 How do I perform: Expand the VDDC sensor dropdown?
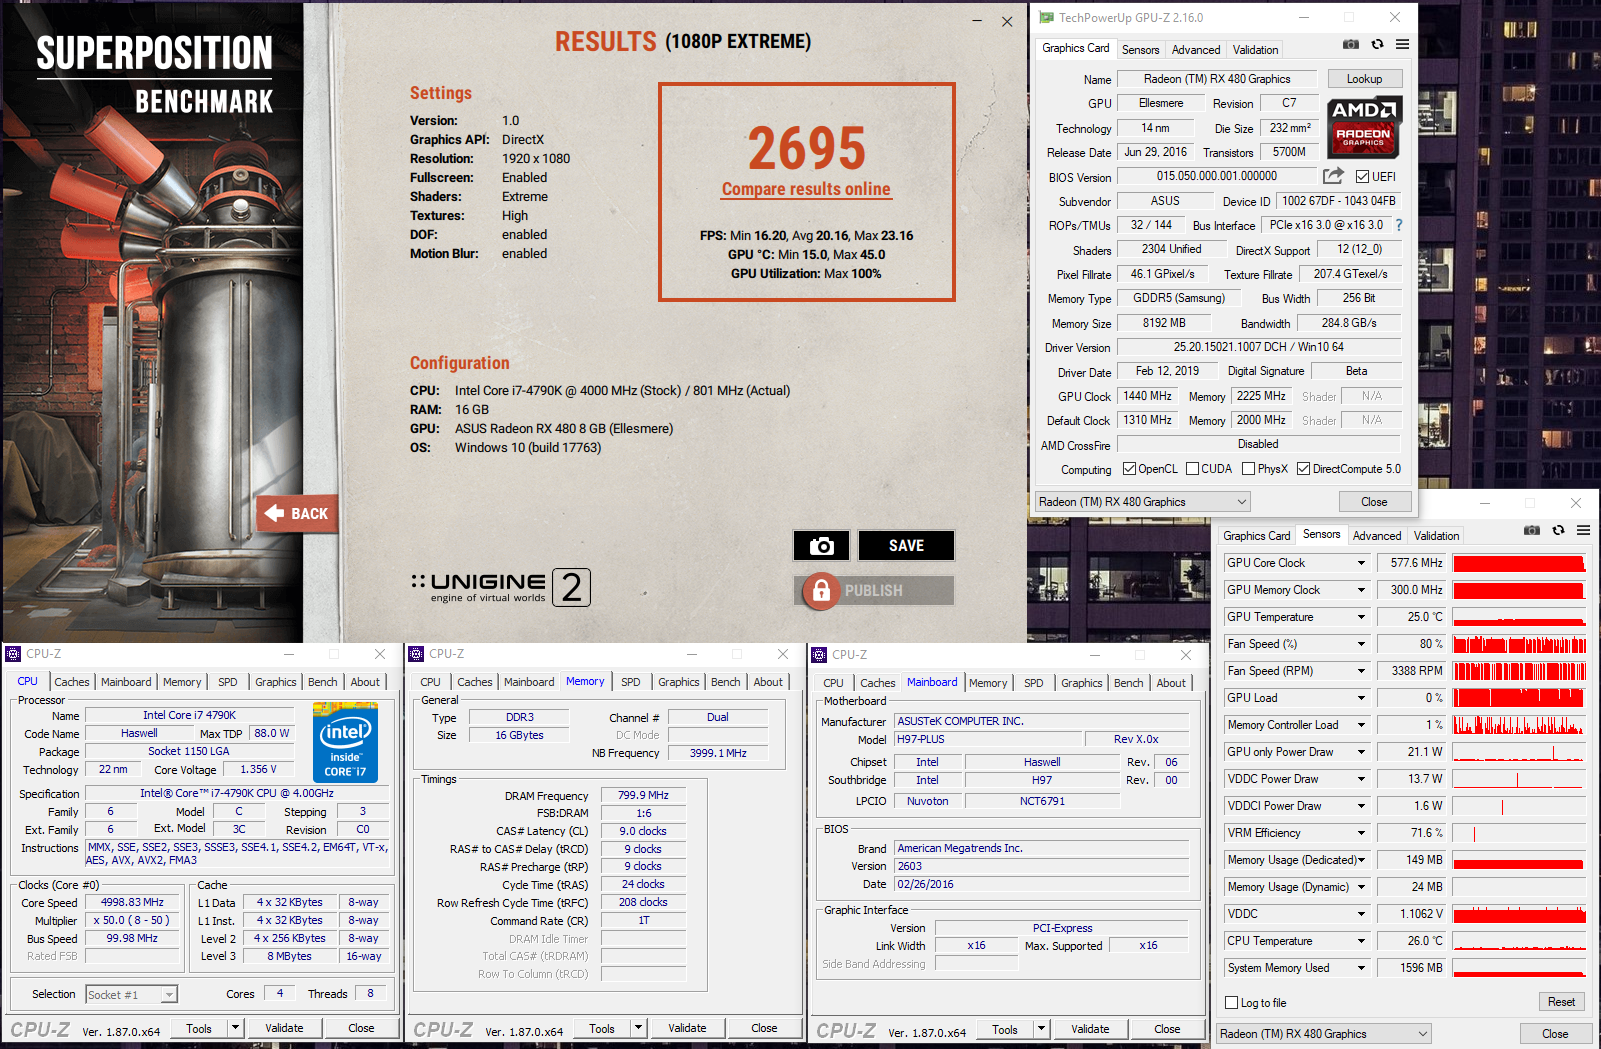[x=1361, y=914]
